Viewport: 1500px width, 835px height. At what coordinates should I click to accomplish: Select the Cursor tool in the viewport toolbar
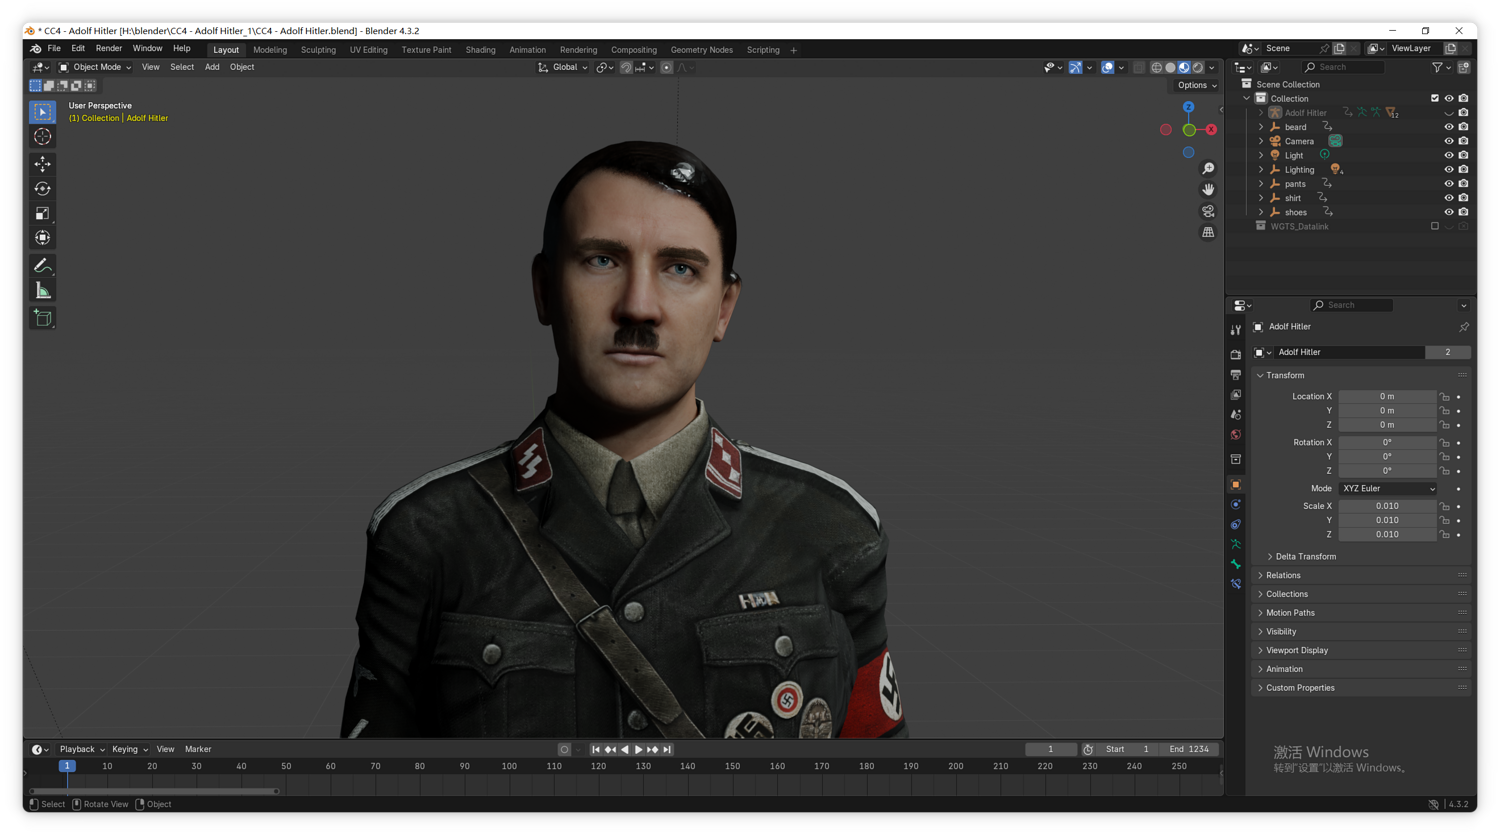(42, 137)
